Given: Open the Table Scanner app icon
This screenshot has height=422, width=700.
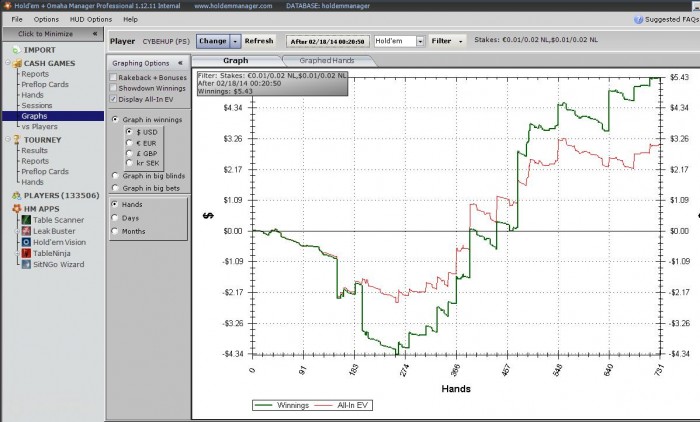Looking at the screenshot, I should [26, 220].
